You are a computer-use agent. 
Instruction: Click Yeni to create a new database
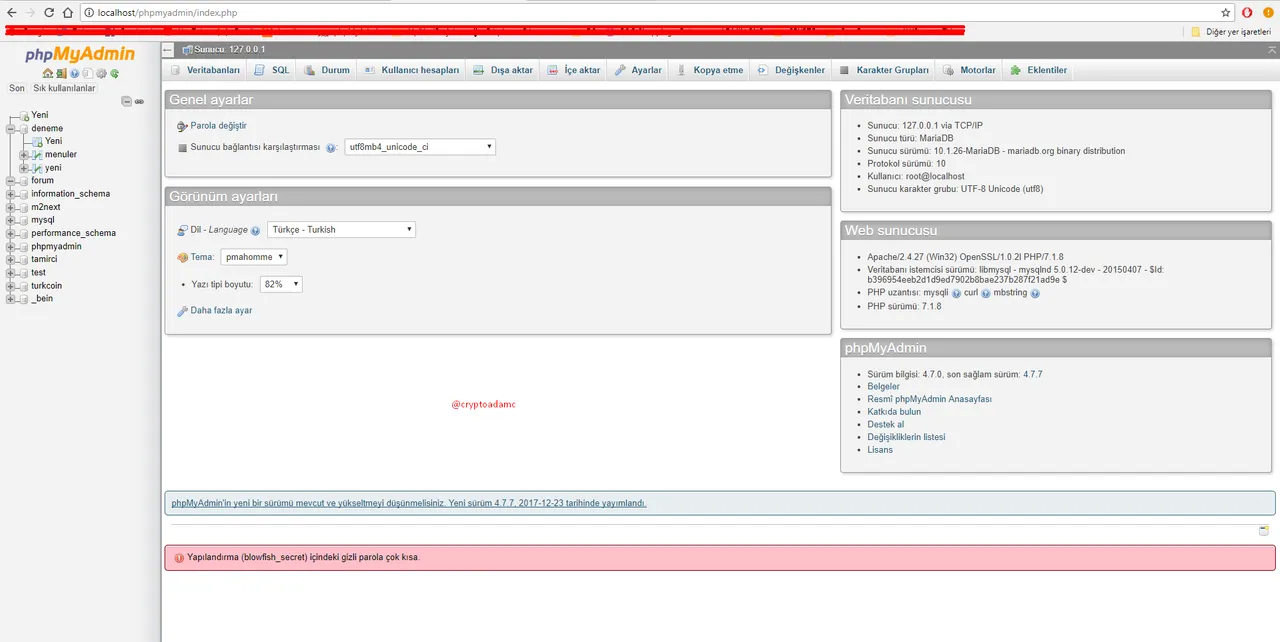point(40,115)
